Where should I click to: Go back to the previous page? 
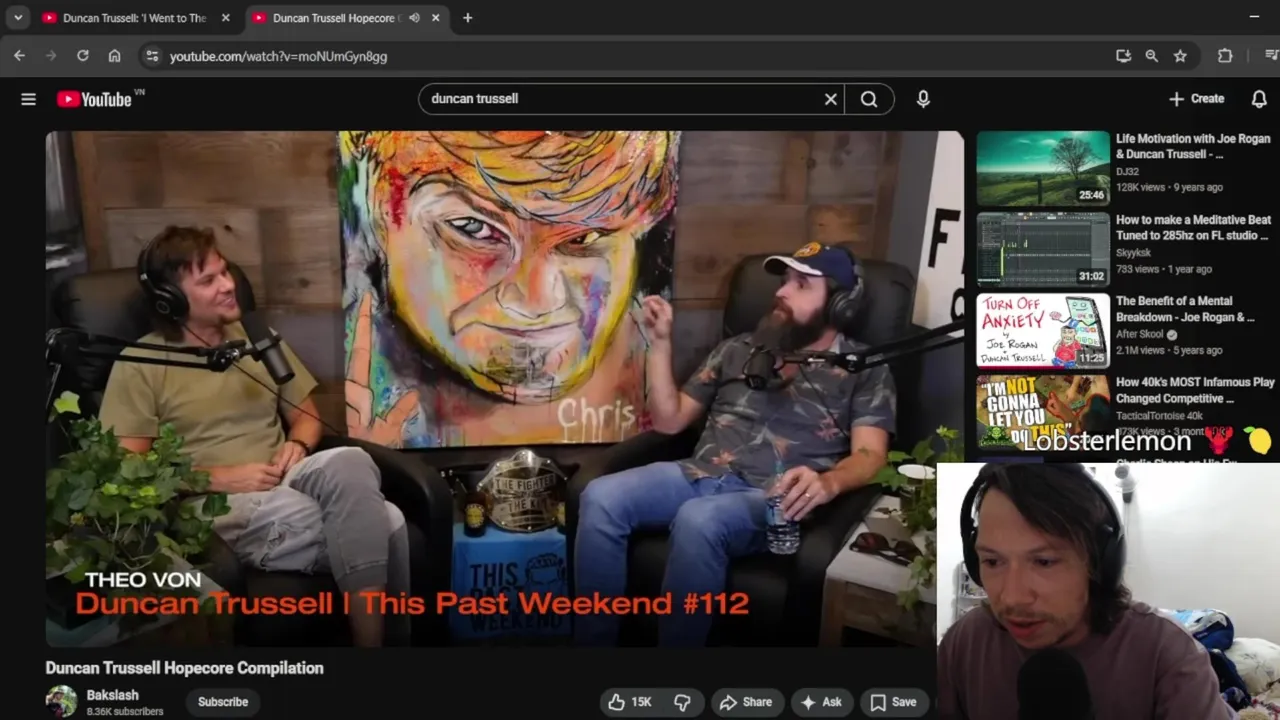[19, 56]
